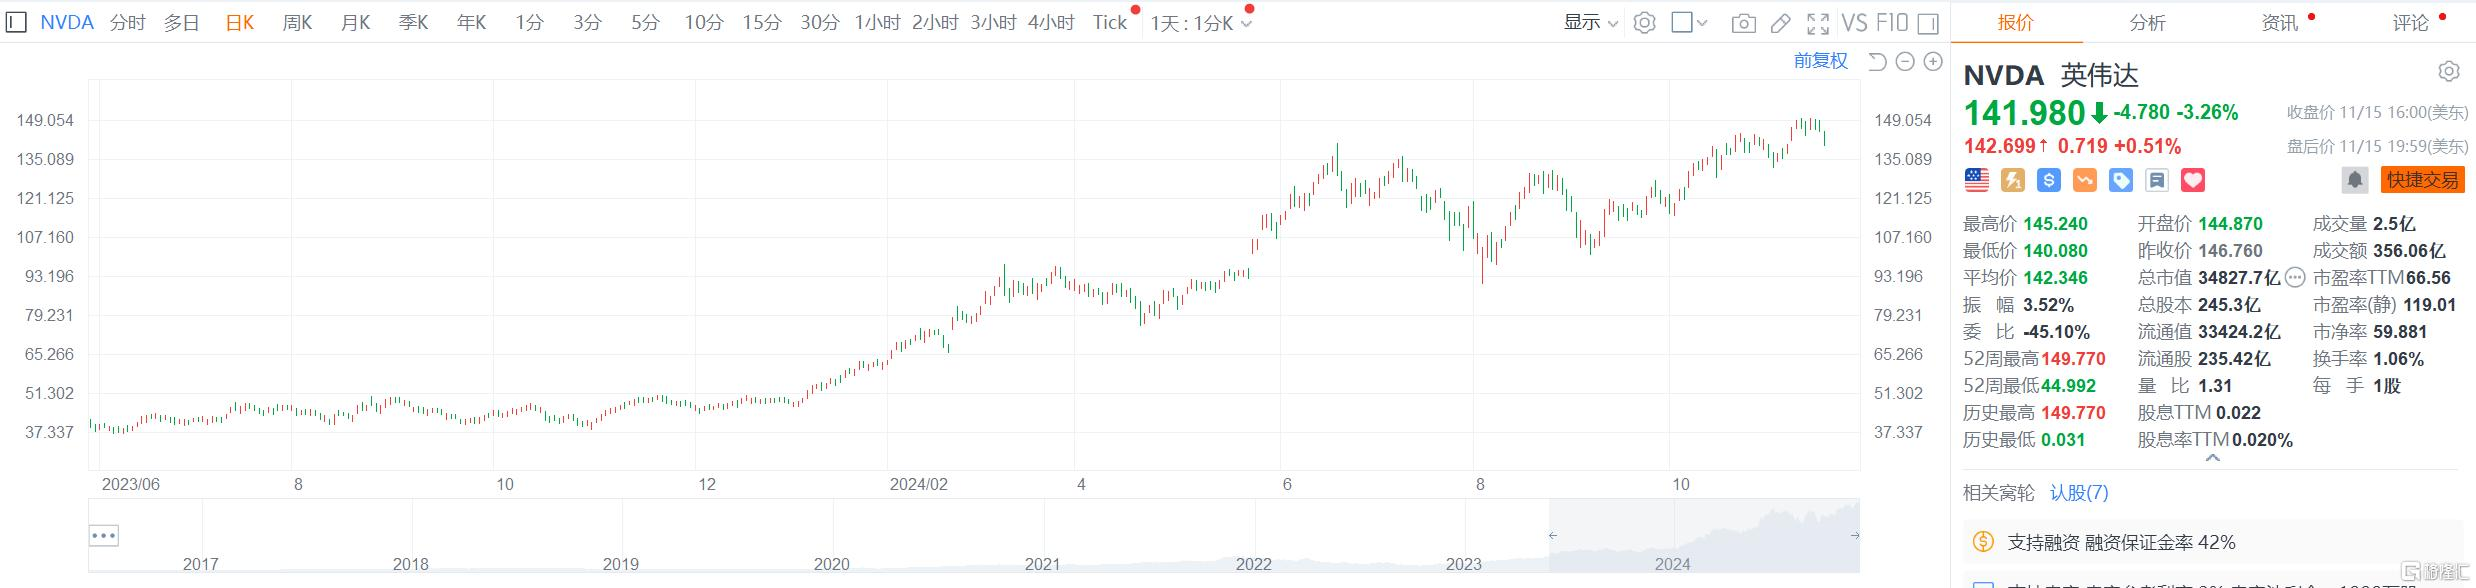Switch to 2小时 chart interval

tap(935, 22)
